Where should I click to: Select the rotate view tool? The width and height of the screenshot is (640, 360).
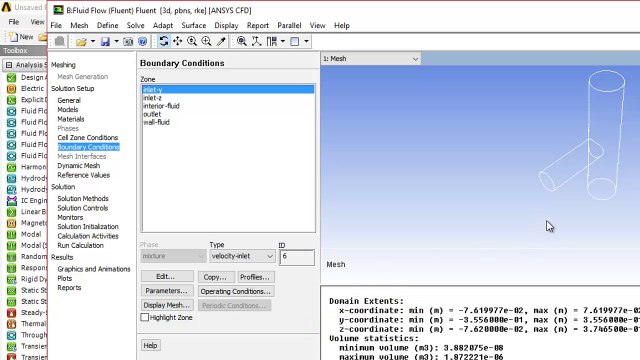pyautogui.click(x=164, y=41)
